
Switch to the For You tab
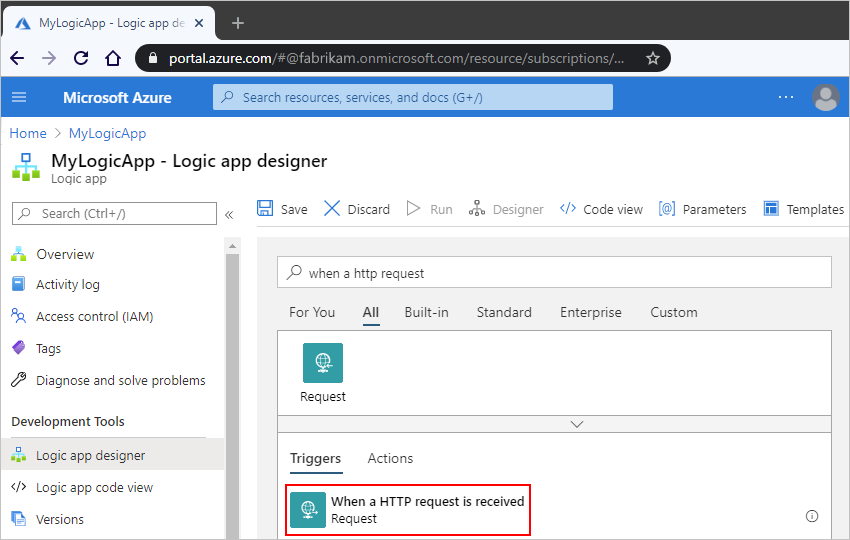click(x=312, y=312)
